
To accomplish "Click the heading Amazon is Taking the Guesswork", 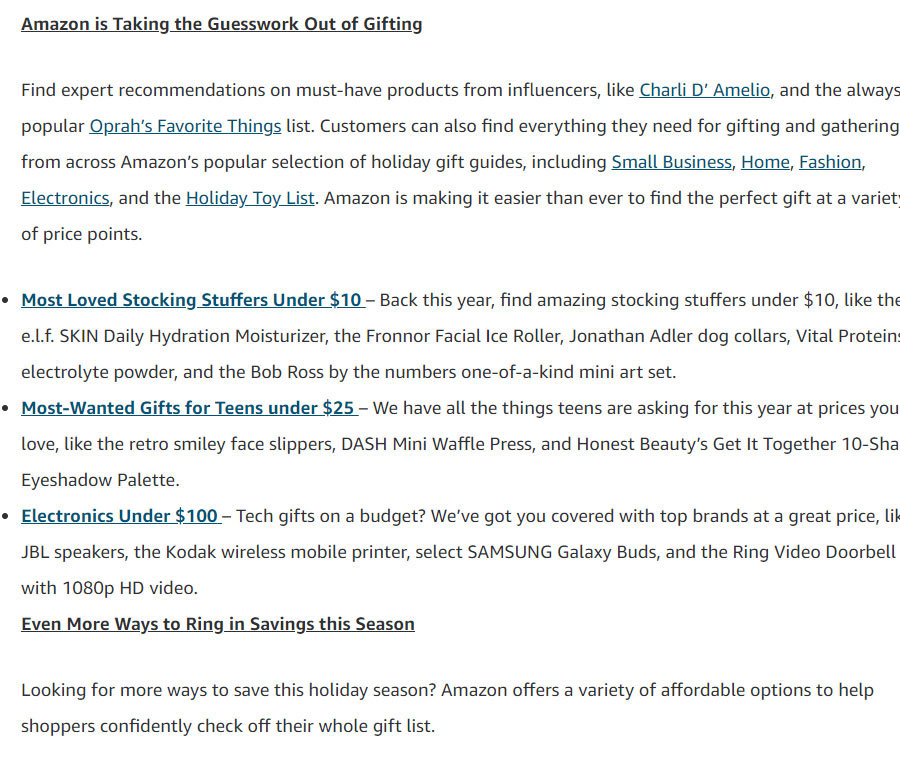I will (222, 24).
